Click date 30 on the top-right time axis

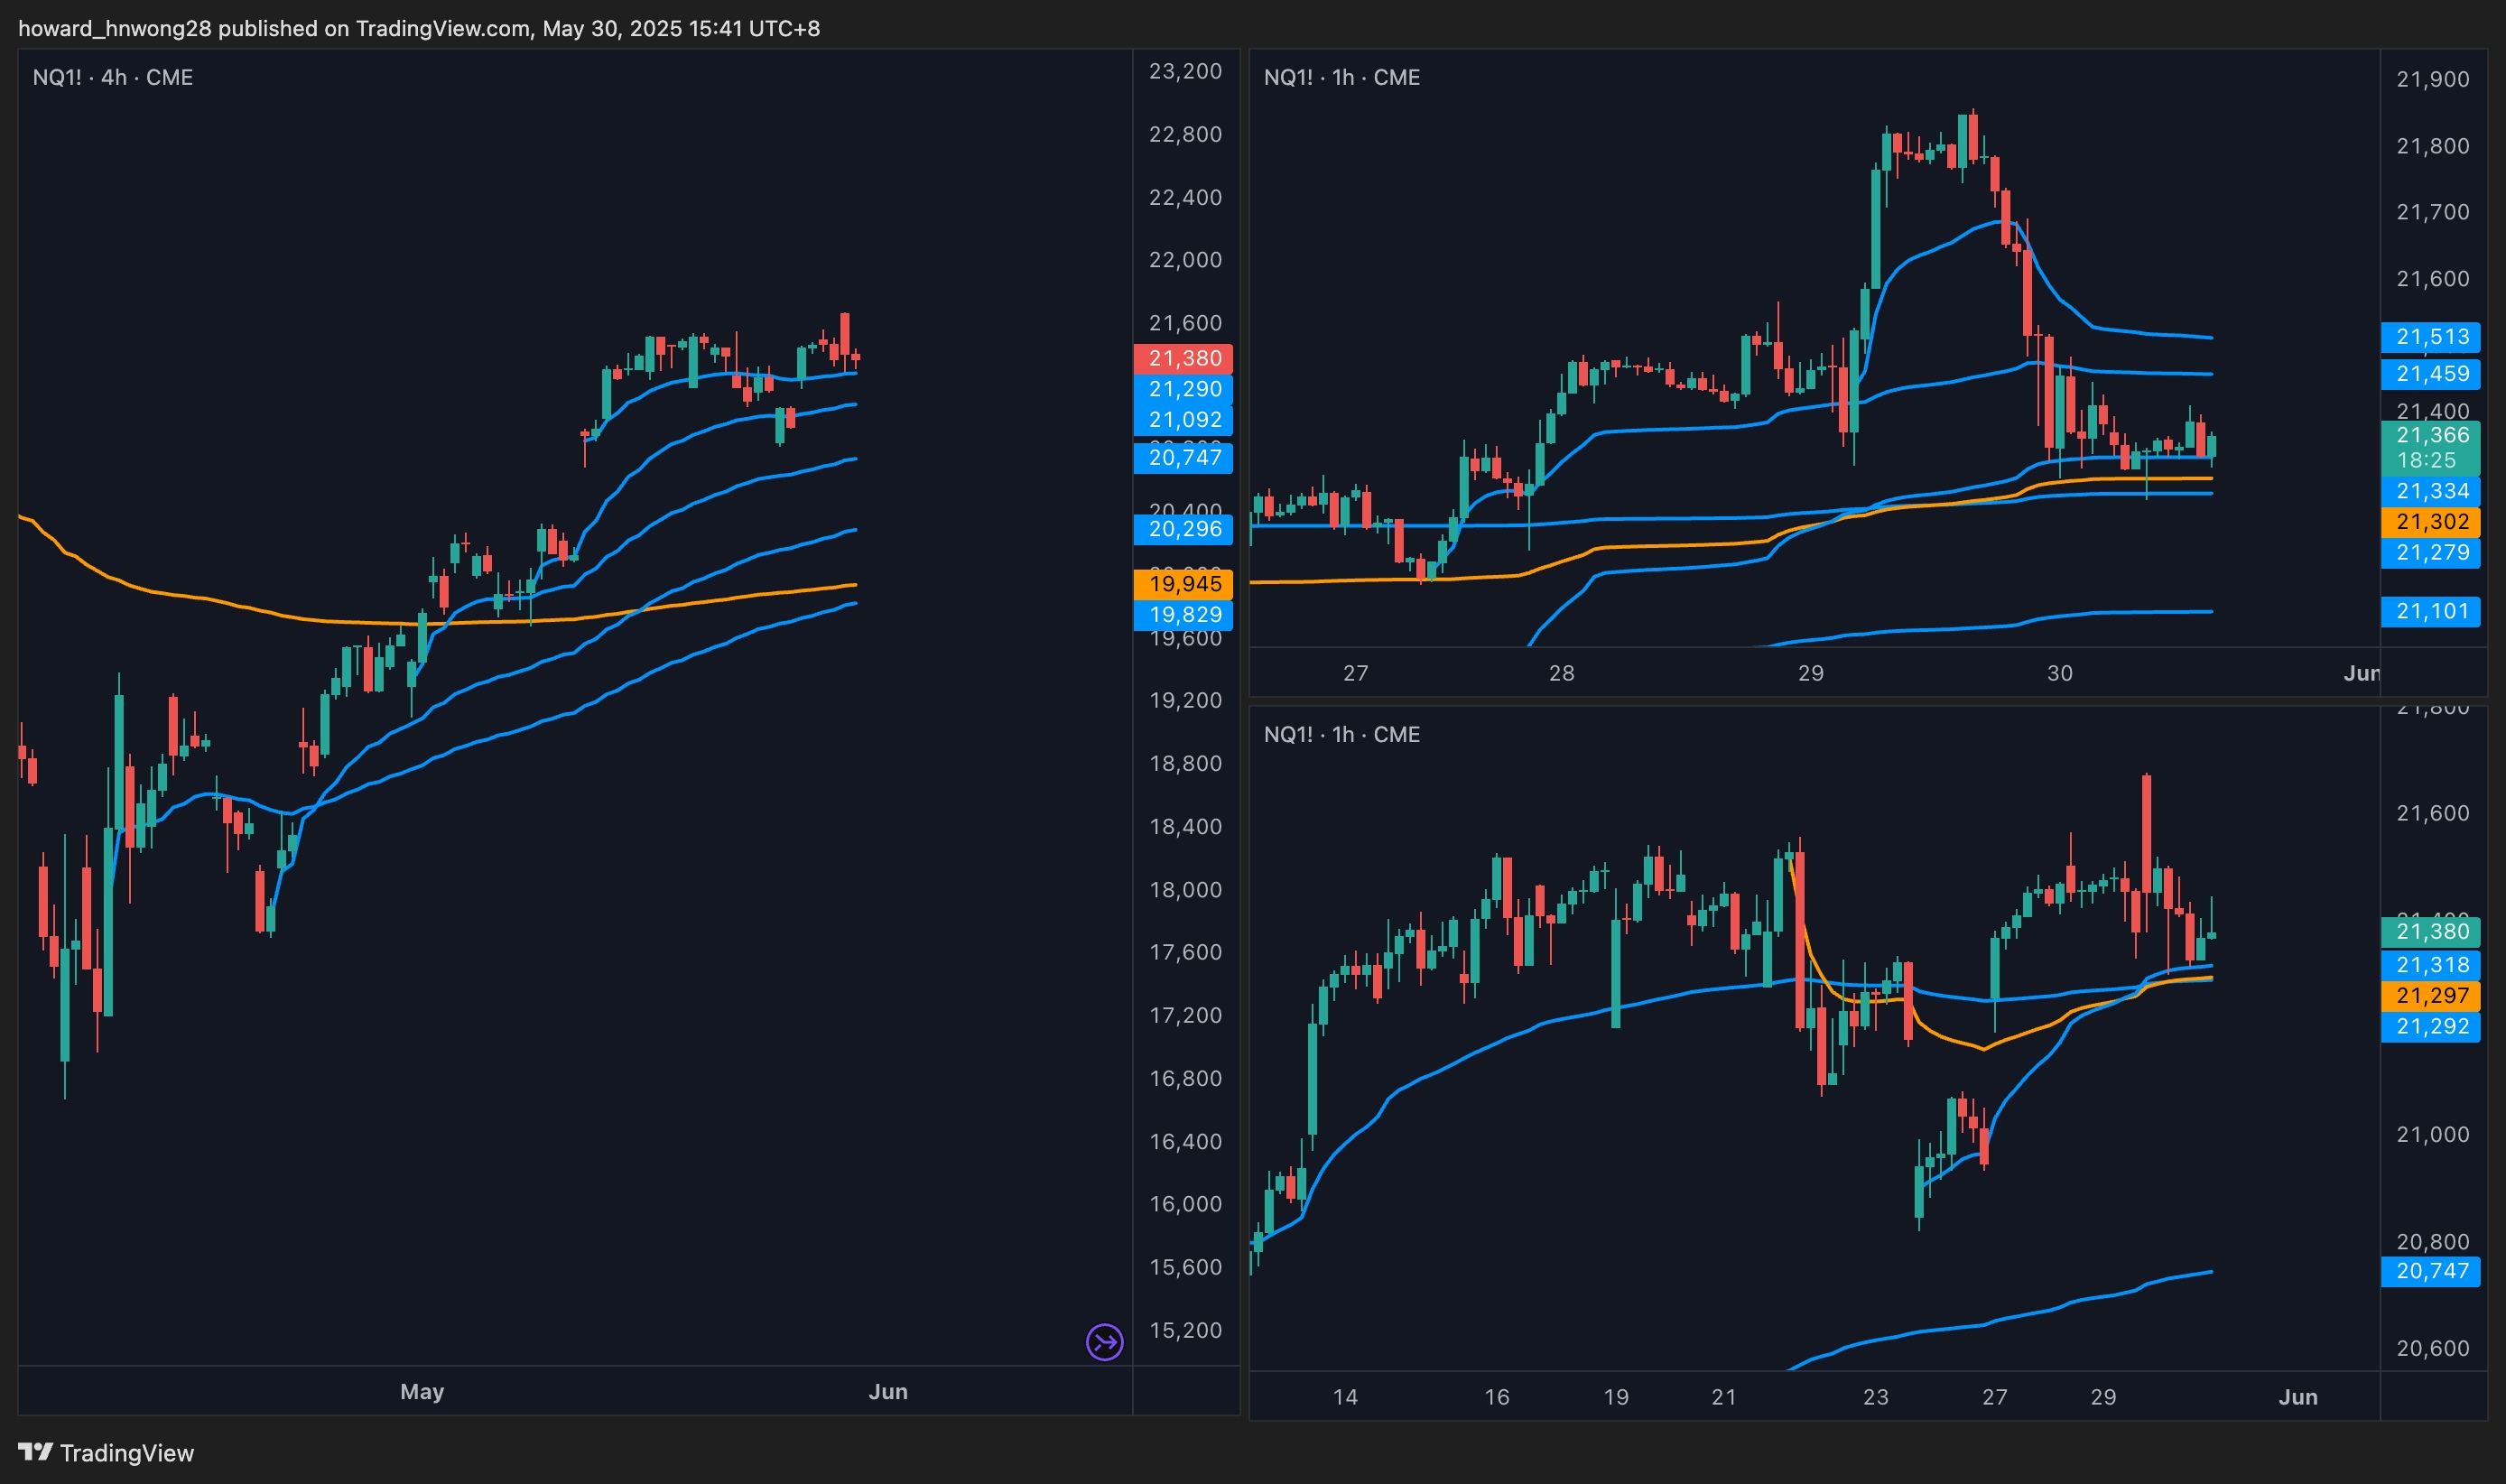coord(2059,673)
